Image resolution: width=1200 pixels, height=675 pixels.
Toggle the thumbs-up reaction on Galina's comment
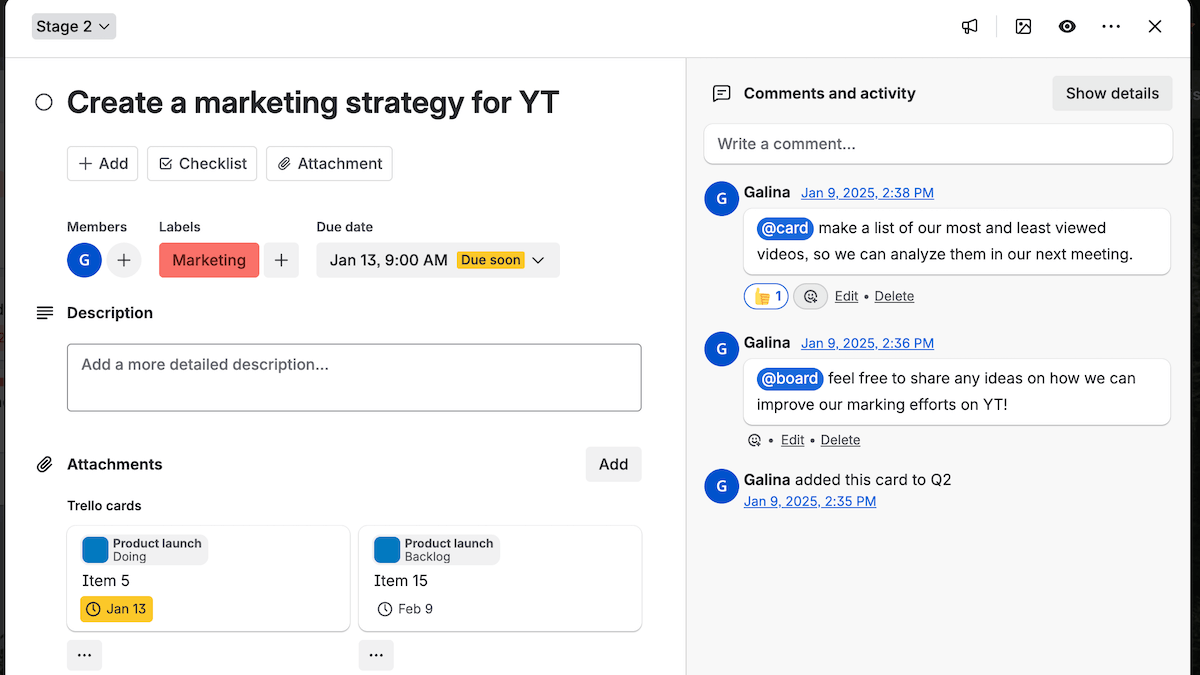tap(765, 296)
